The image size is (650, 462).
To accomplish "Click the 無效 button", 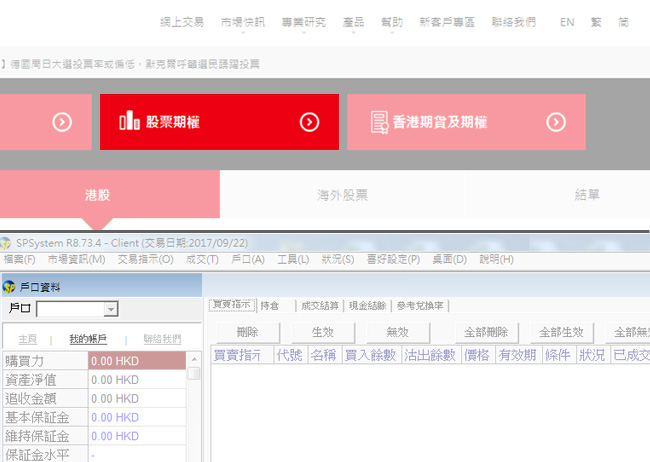I will (x=398, y=332).
